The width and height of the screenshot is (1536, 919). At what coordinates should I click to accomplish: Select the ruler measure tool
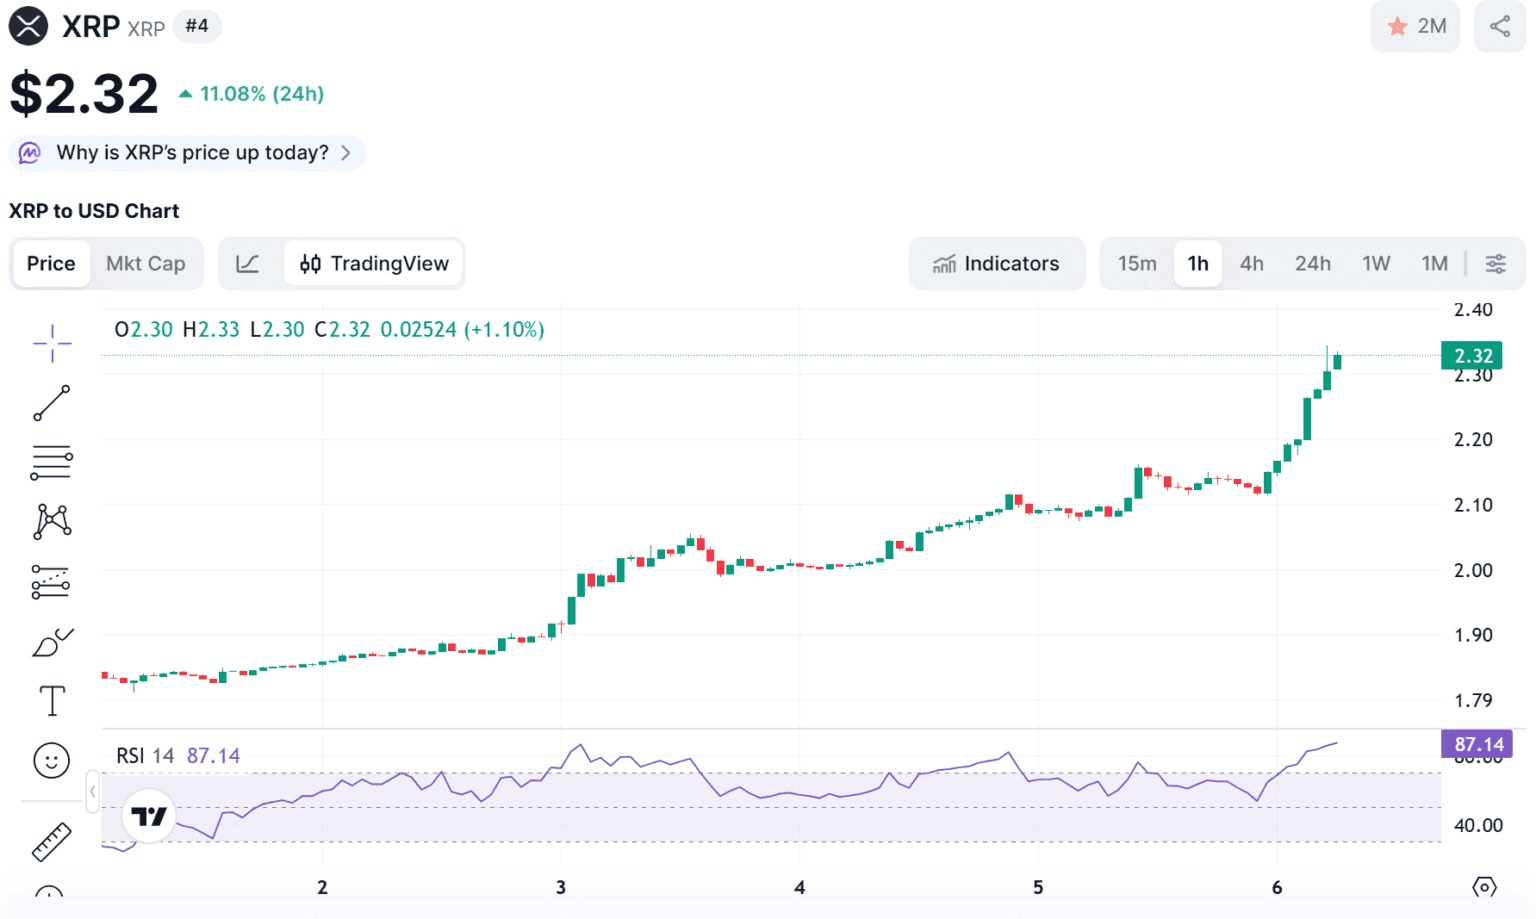(52, 841)
